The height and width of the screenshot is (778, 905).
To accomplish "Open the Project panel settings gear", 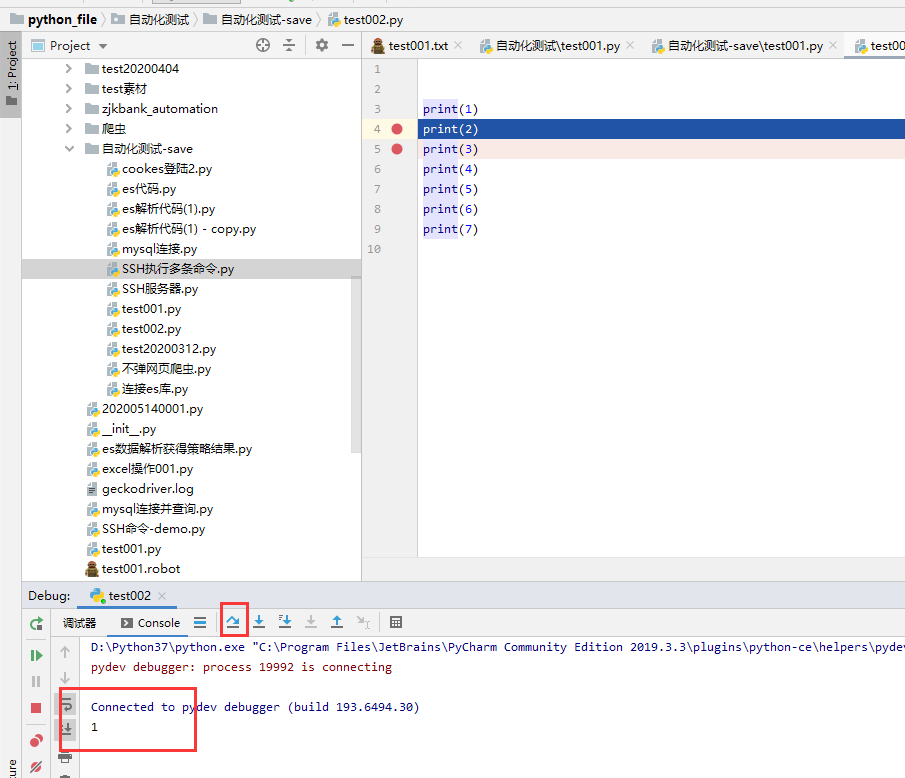I will (322, 45).
